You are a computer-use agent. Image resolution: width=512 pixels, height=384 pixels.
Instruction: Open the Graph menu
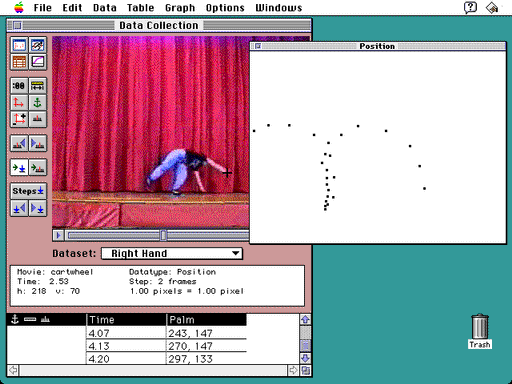pyautogui.click(x=180, y=8)
